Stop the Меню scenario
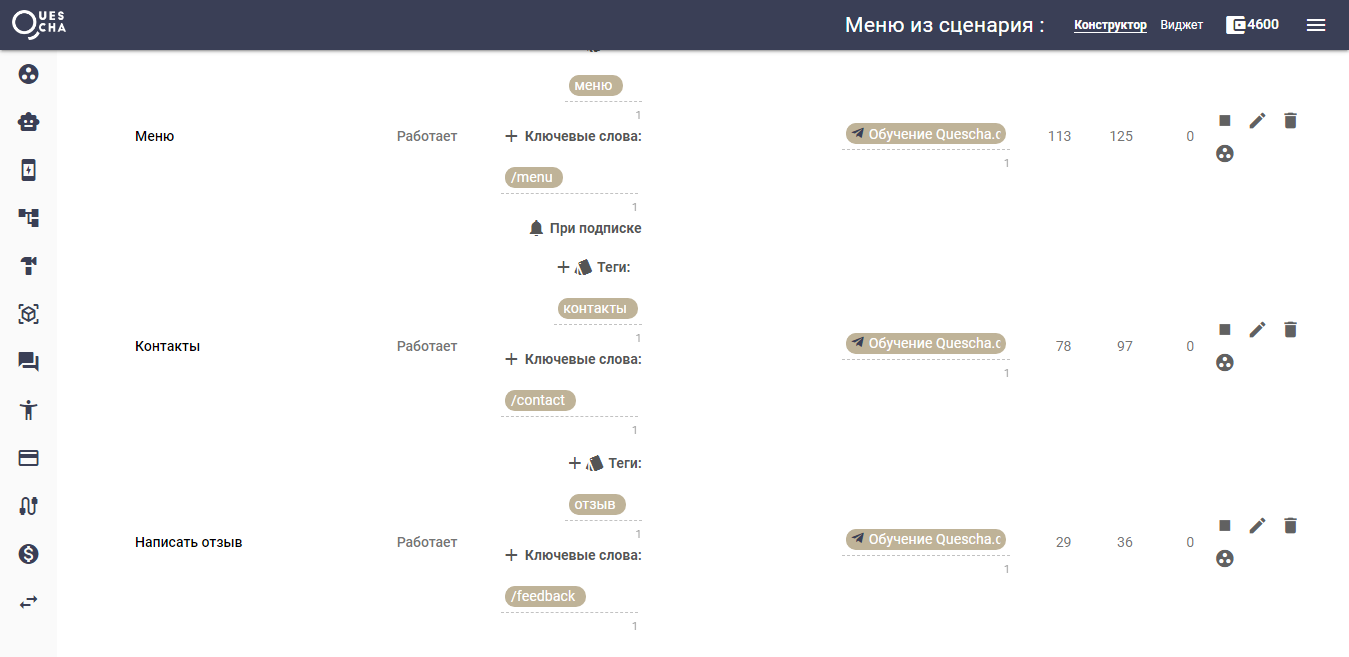Screen dimensions: 1349x657 tap(1224, 121)
